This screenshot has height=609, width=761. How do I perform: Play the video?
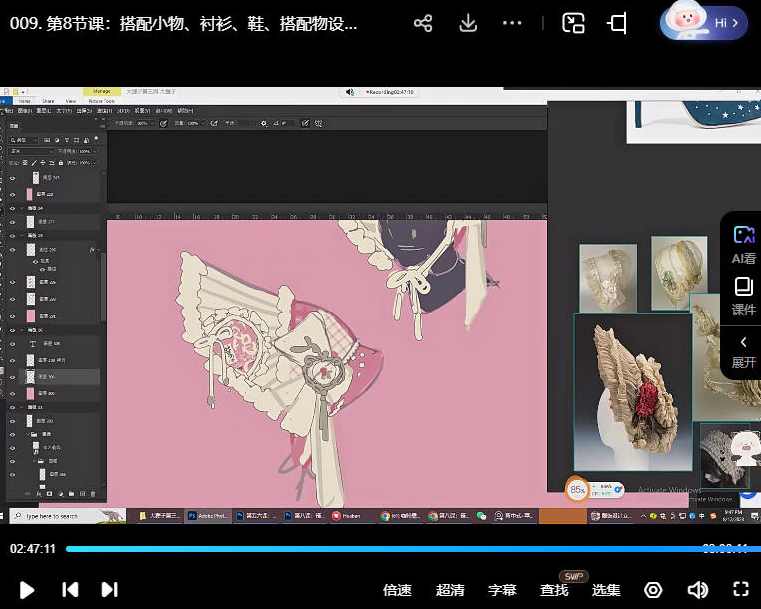tap(27, 590)
